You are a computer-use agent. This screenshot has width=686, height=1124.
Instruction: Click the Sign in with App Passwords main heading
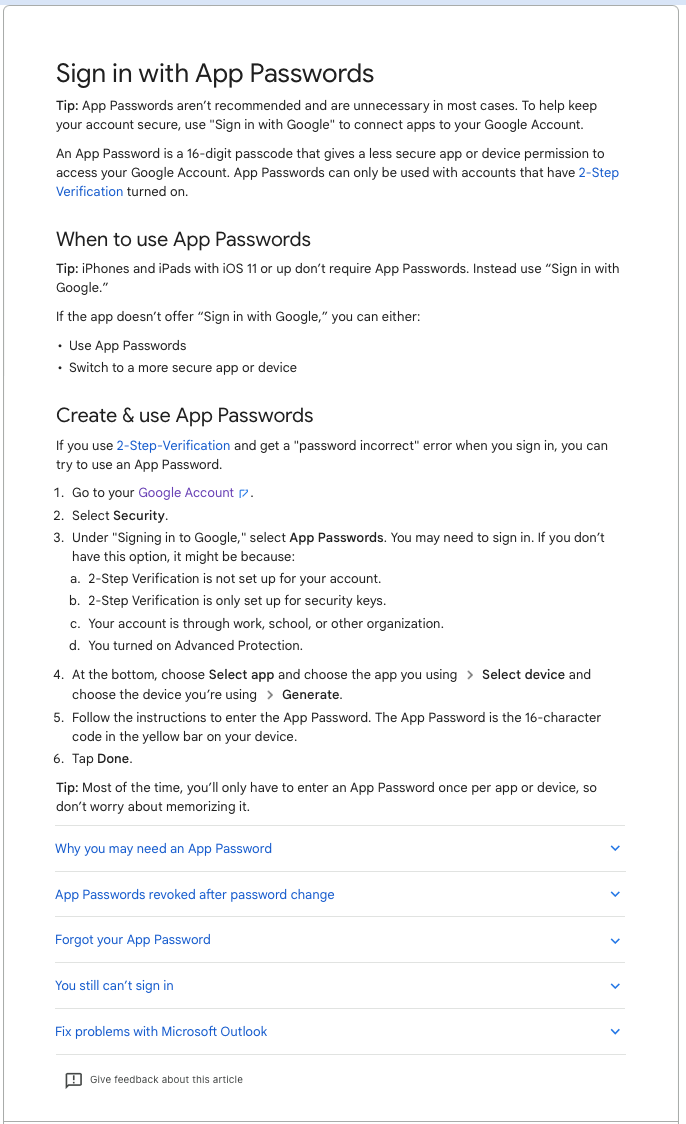(x=215, y=73)
